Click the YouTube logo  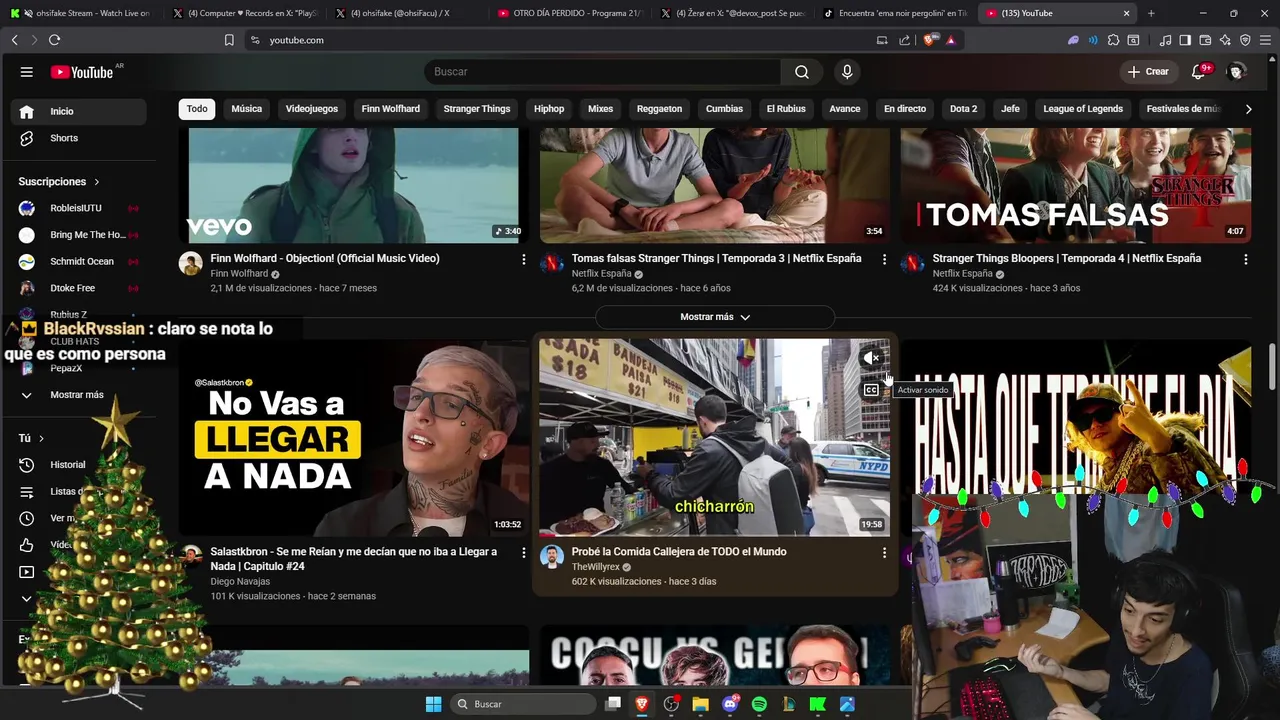click(82, 72)
